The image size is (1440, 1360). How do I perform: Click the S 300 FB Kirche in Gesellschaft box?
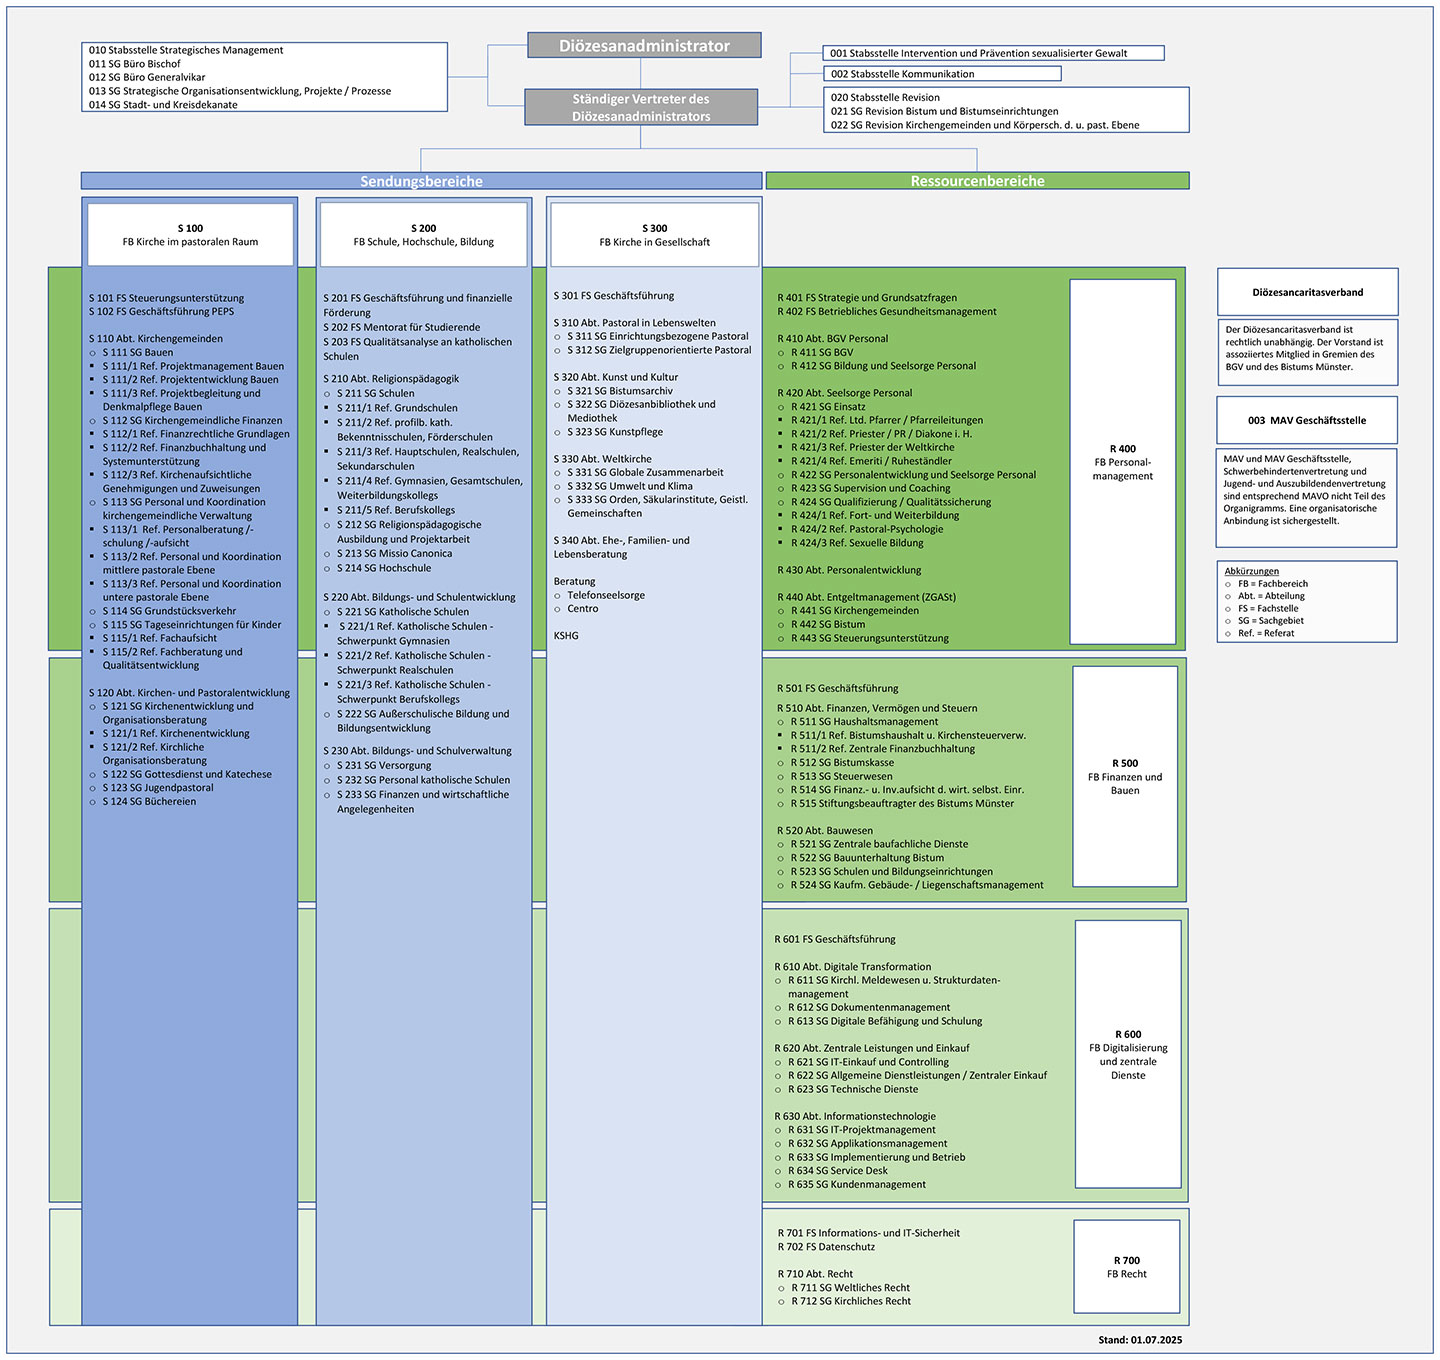point(654,235)
